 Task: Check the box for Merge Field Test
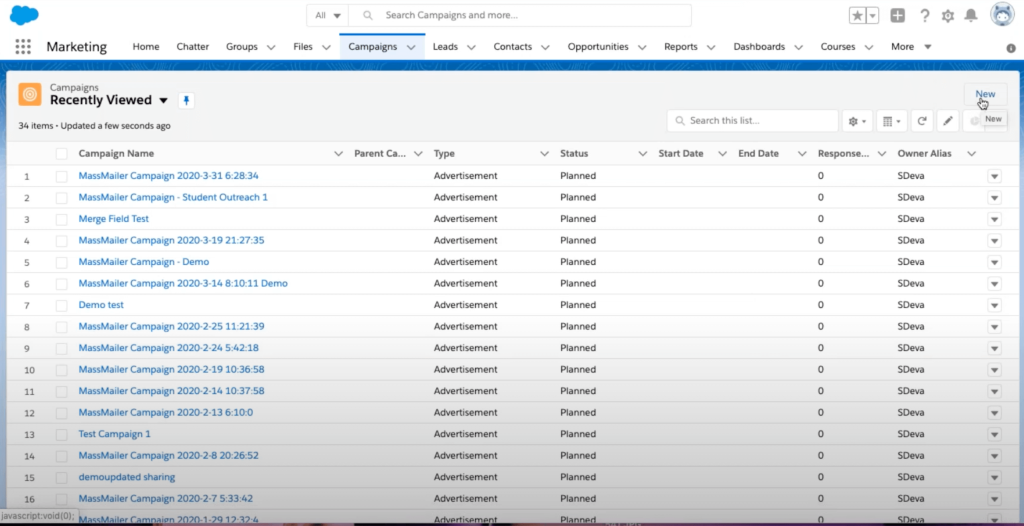click(62, 219)
